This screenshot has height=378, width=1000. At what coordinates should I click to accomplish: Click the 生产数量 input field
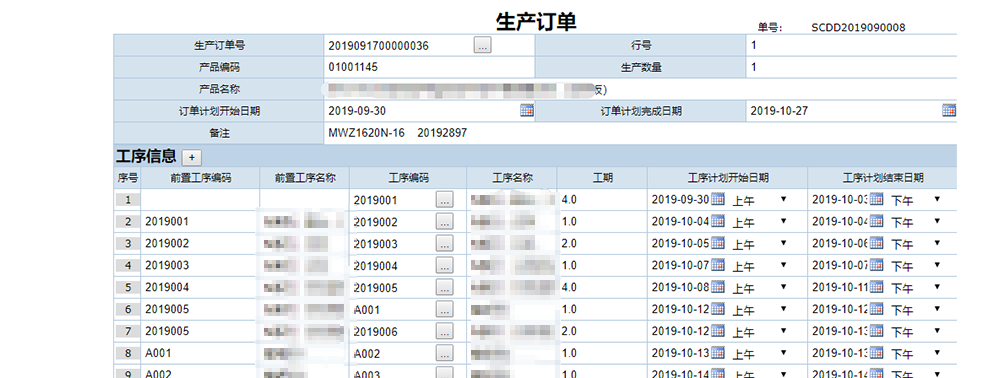(x=851, y=67)
